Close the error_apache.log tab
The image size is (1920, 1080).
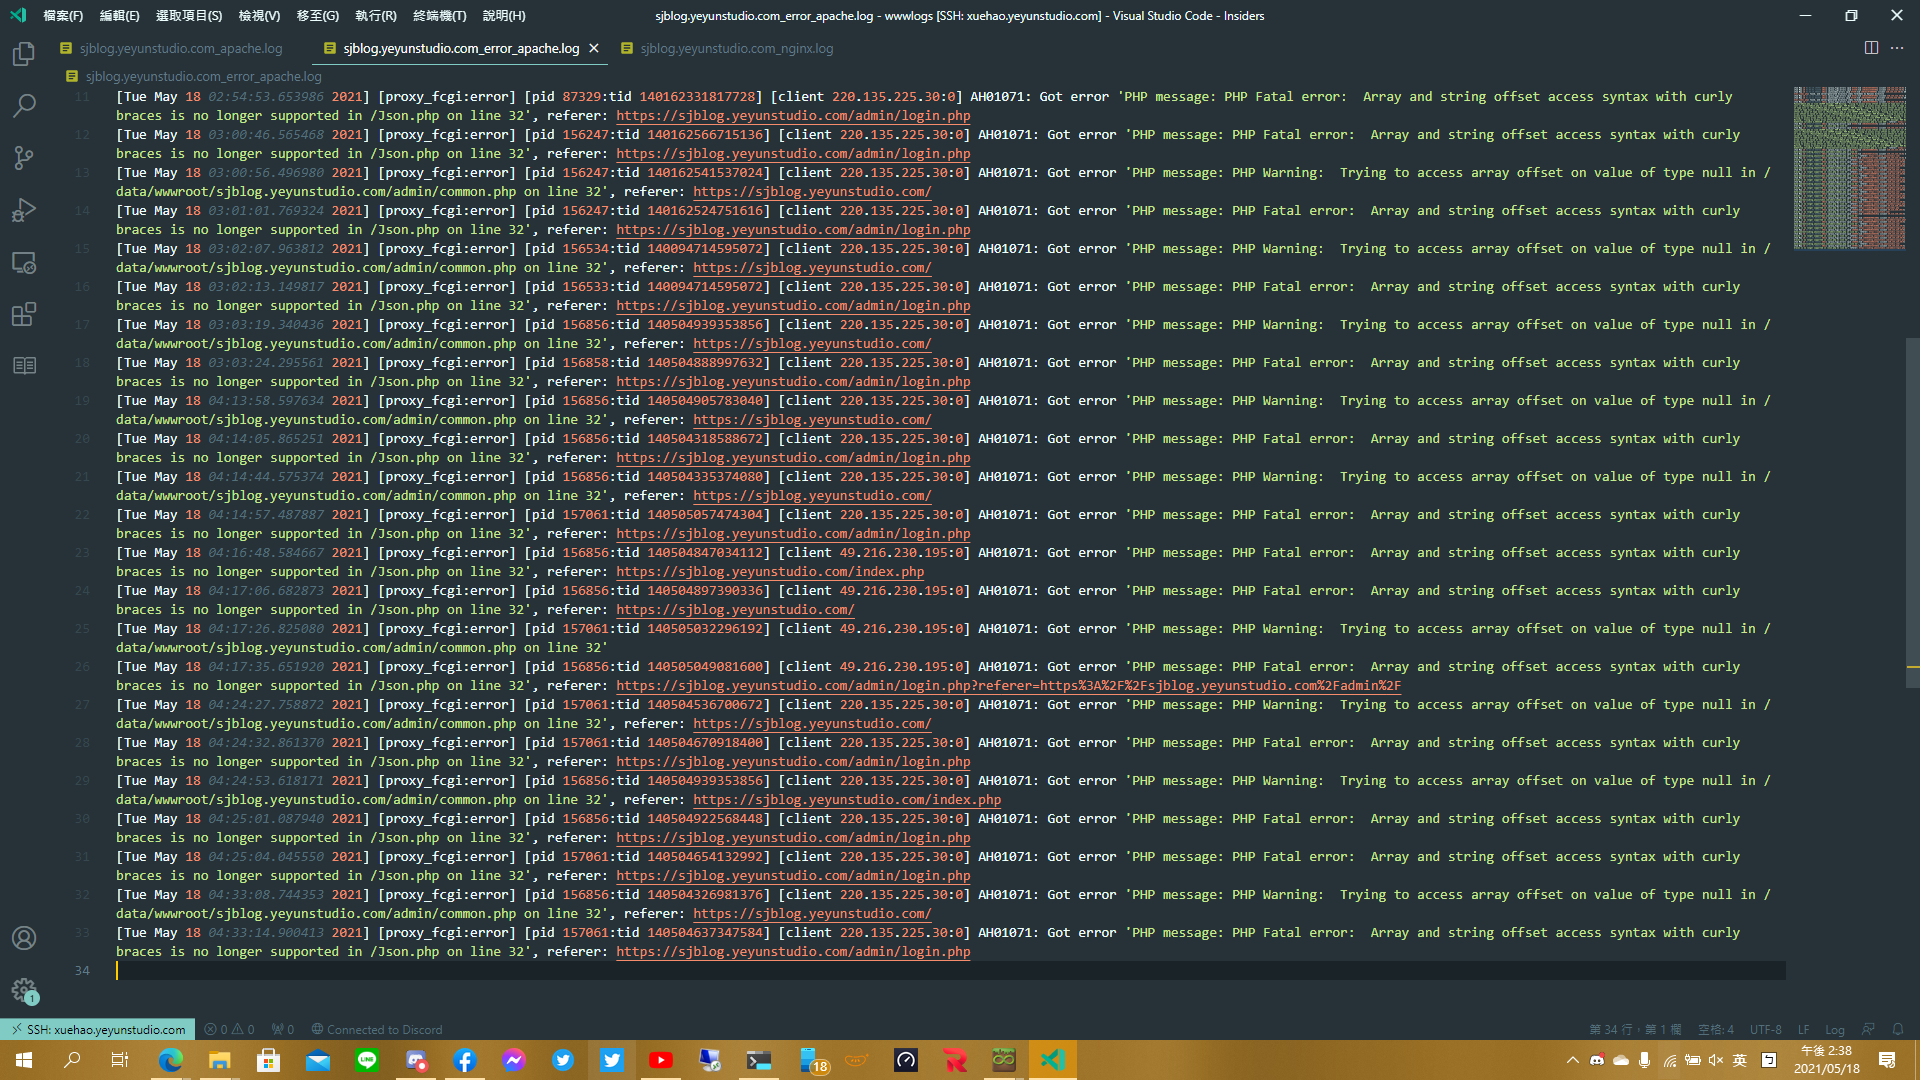click(594, 48)
